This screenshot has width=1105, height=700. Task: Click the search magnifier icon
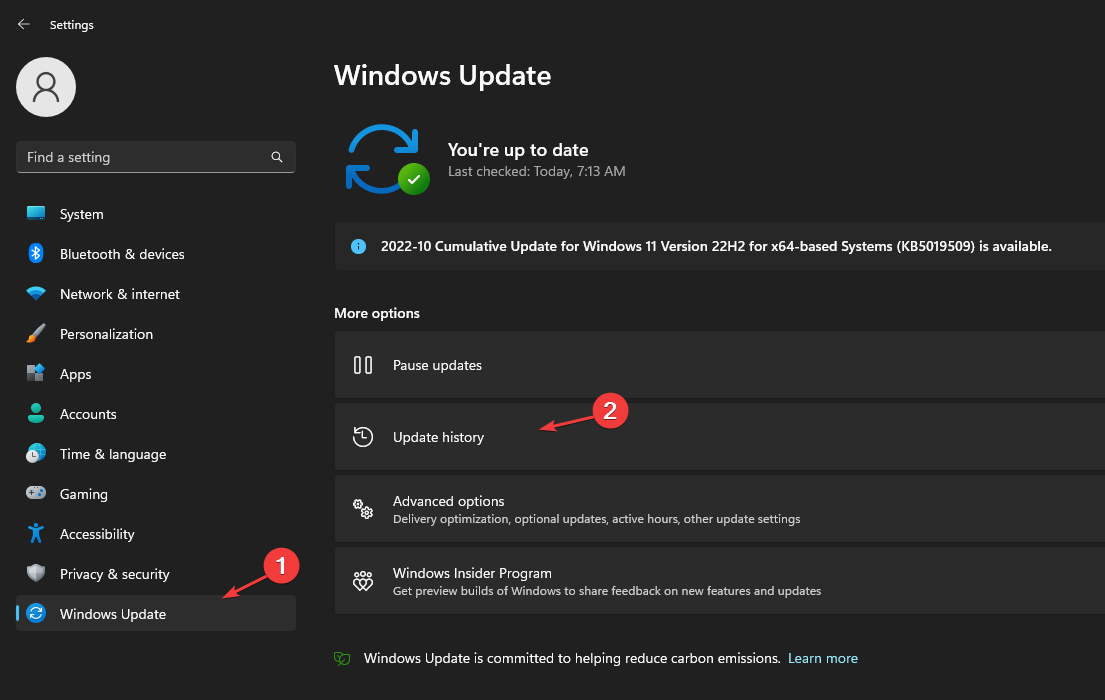click(277, 157)
